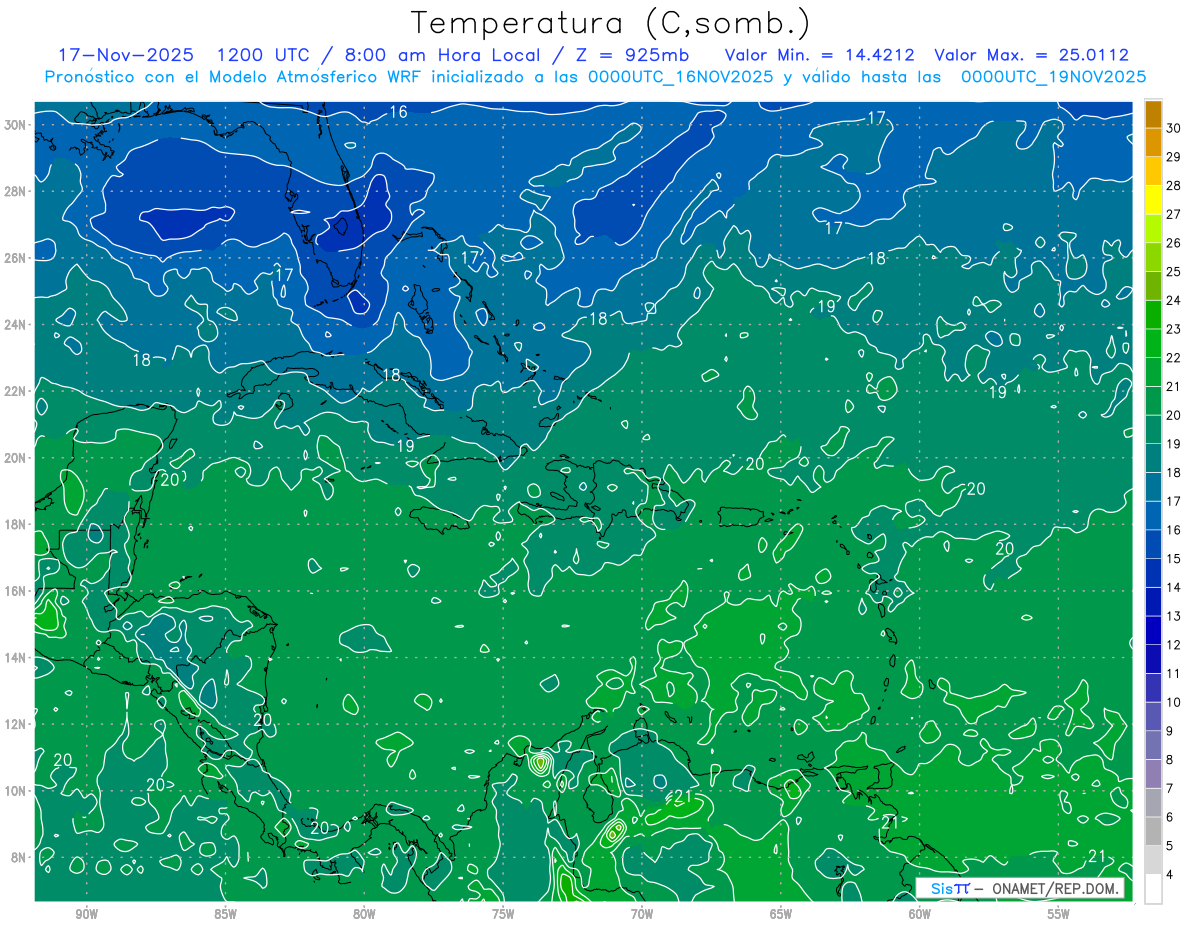
Task: Click the "65W" longitude label
Action: [x=781, y=914]
